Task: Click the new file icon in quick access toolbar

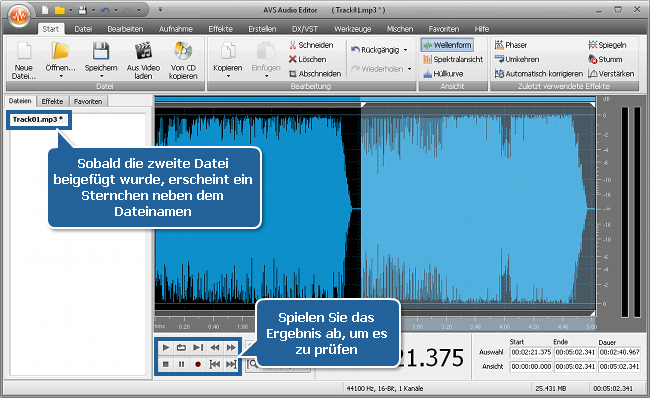Action: [x=45, y=10]
